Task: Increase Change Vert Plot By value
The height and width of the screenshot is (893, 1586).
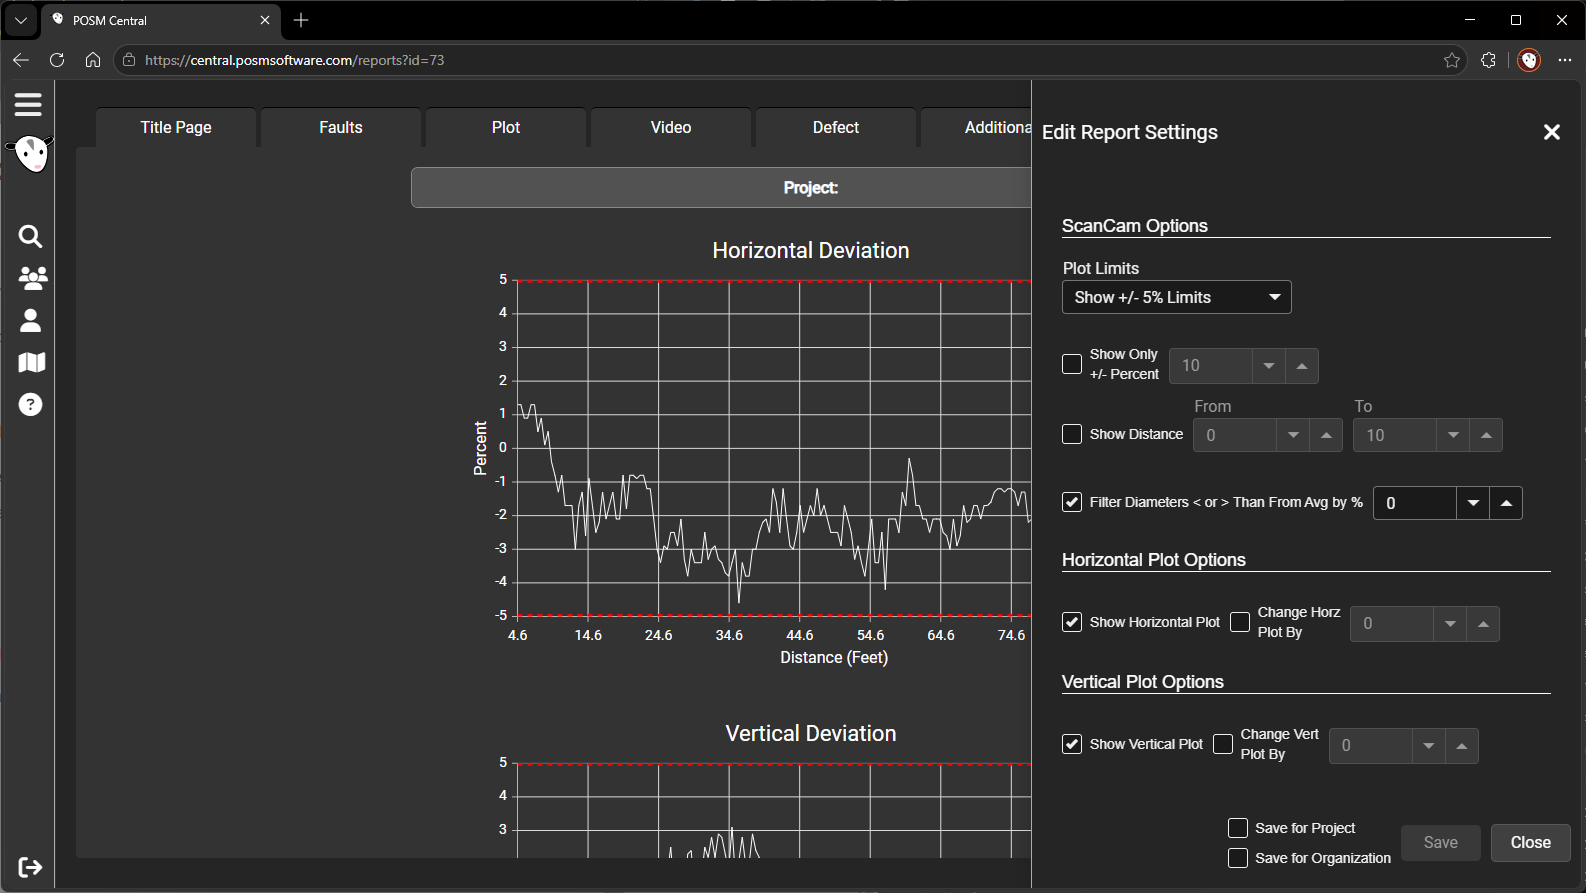Action: [x=1462, y=746]
